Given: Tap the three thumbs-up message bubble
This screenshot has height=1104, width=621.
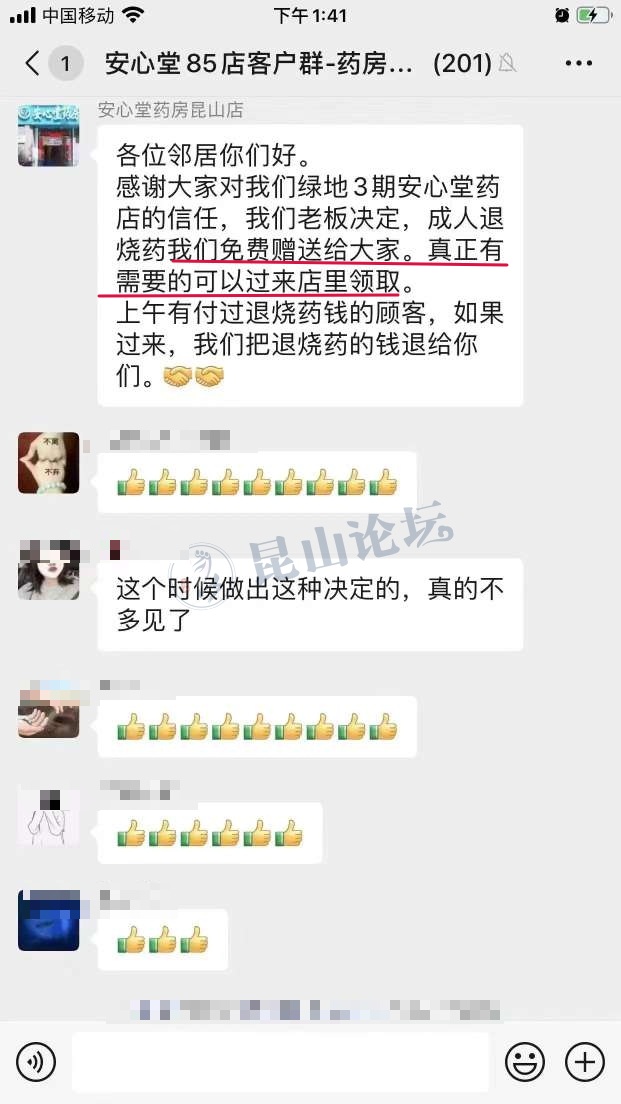Looking at the screenshot, I should point(163,940).
